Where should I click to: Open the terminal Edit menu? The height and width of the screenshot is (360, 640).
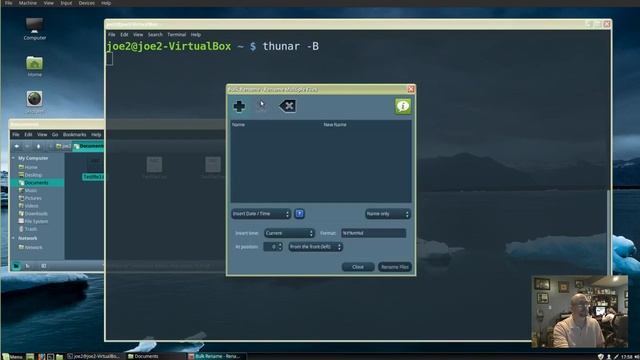[124, 35]
